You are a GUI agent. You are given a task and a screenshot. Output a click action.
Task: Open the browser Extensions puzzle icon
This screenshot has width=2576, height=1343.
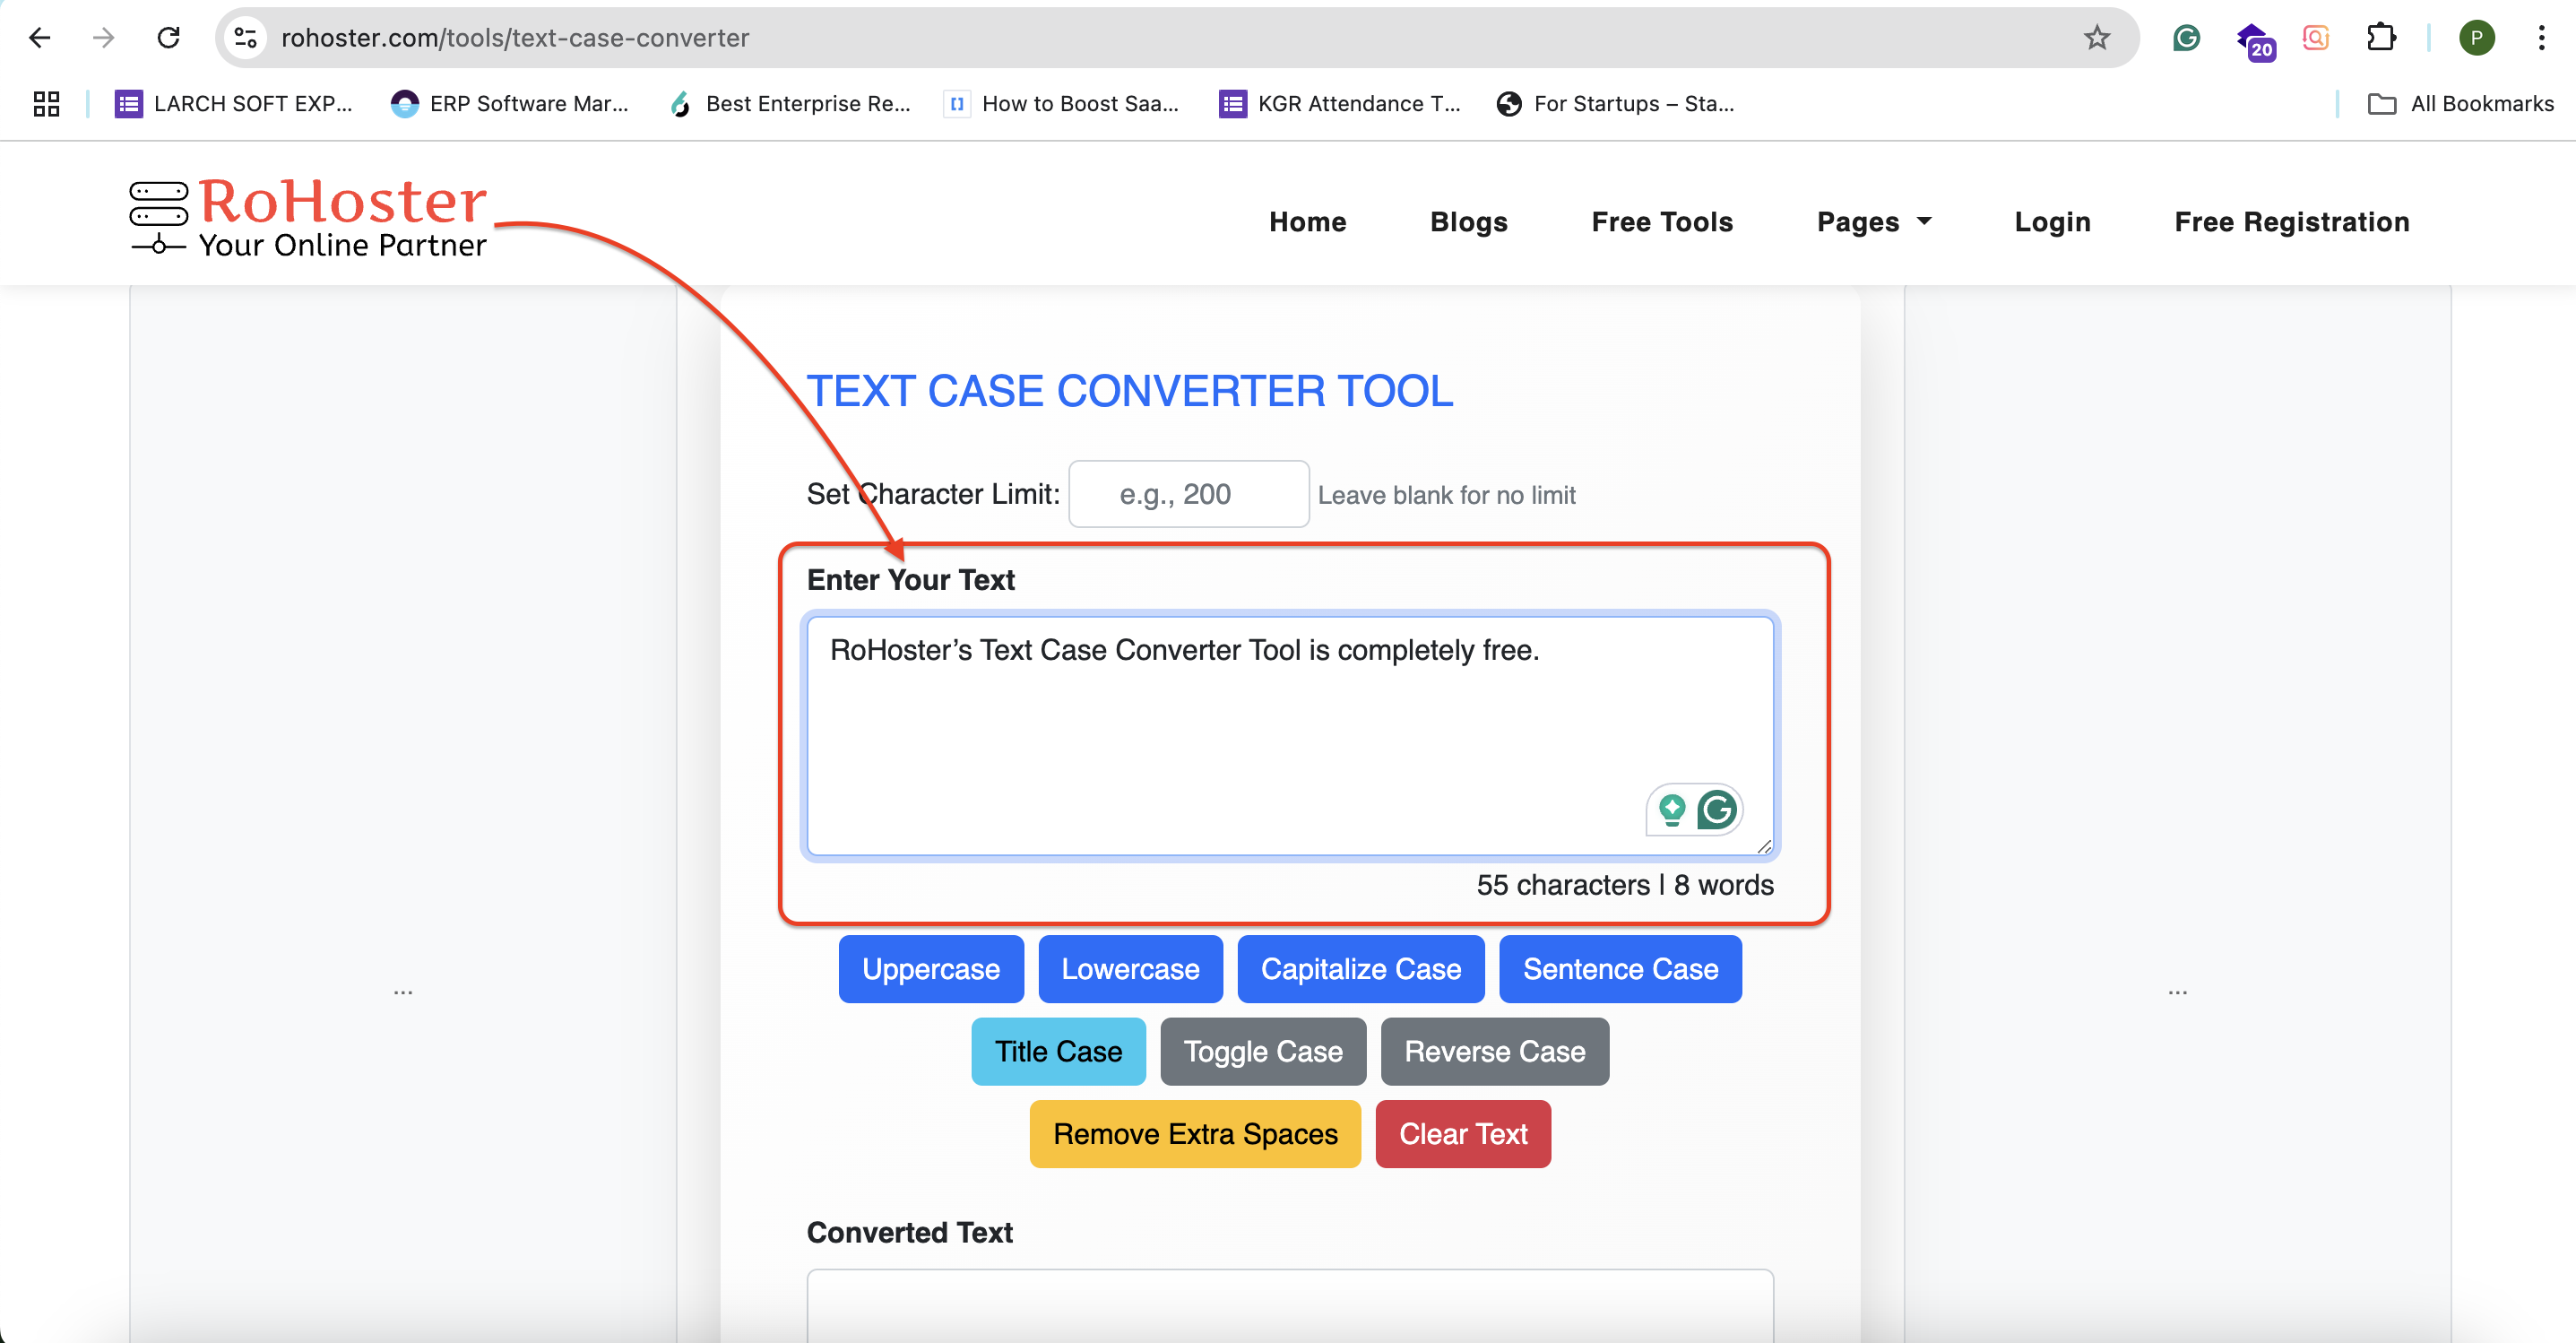pyautogui.click(x=2381, y=38)
